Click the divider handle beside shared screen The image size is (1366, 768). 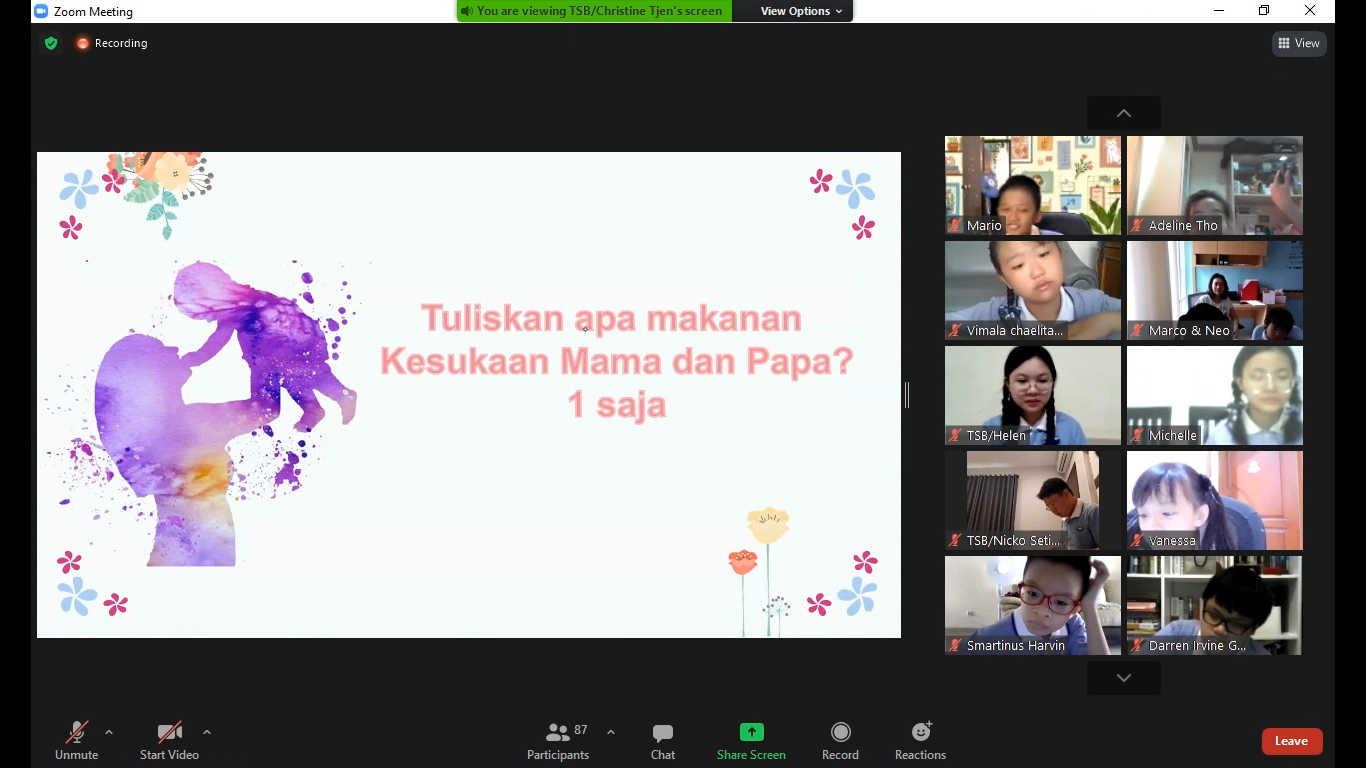coord(907,395)
